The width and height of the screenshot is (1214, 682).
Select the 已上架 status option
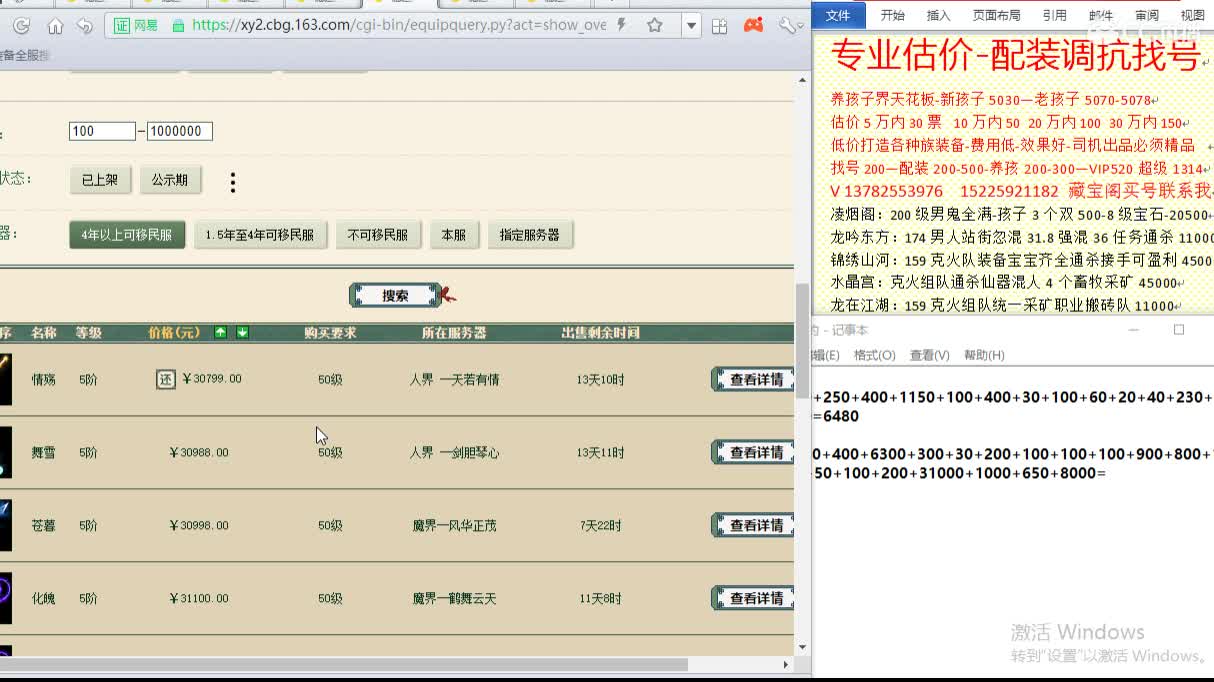(x=100, y=180)
